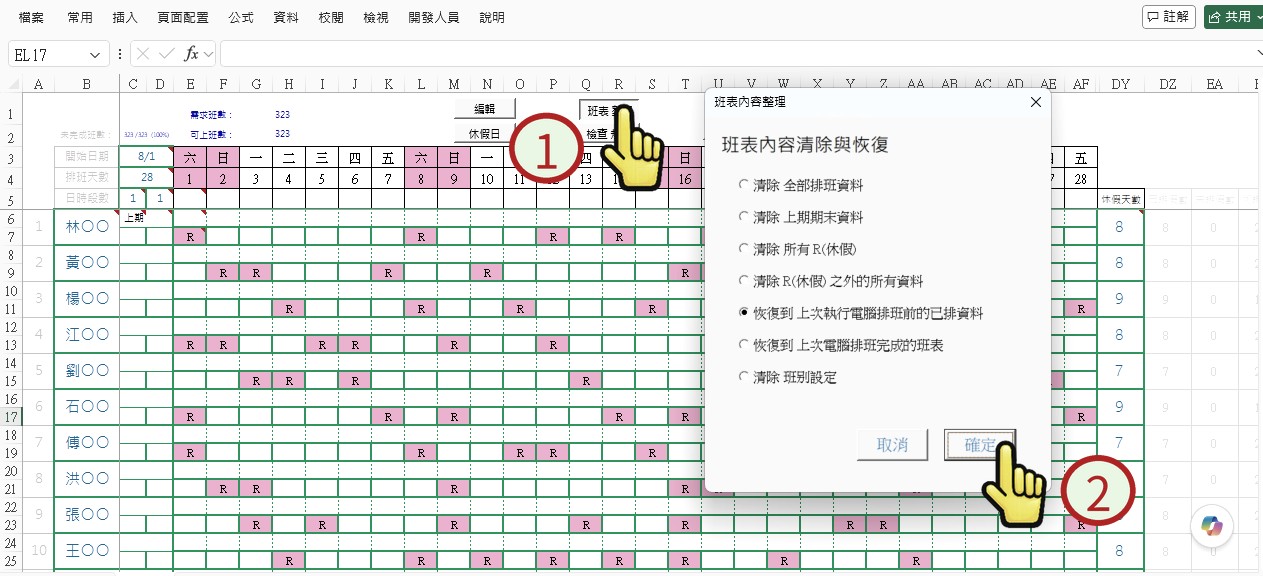Click the formula bar Cancel (X) icon
The width and height of the screenshot is (1263, 576).
coord(144,53)
